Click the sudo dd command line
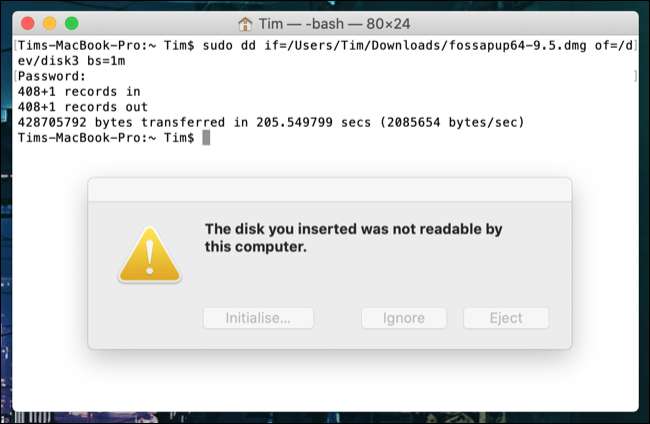The image size is (650, 424). 320,46
